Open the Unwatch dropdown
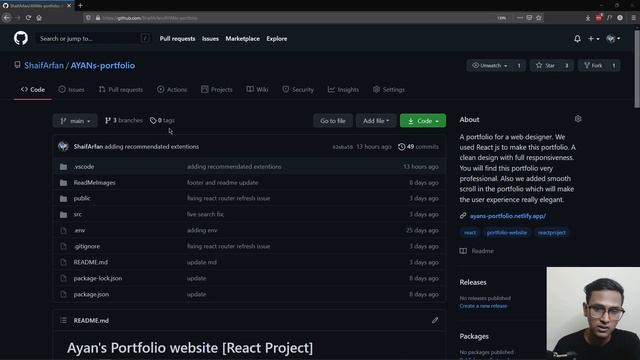640x360 pixels. 489,65
